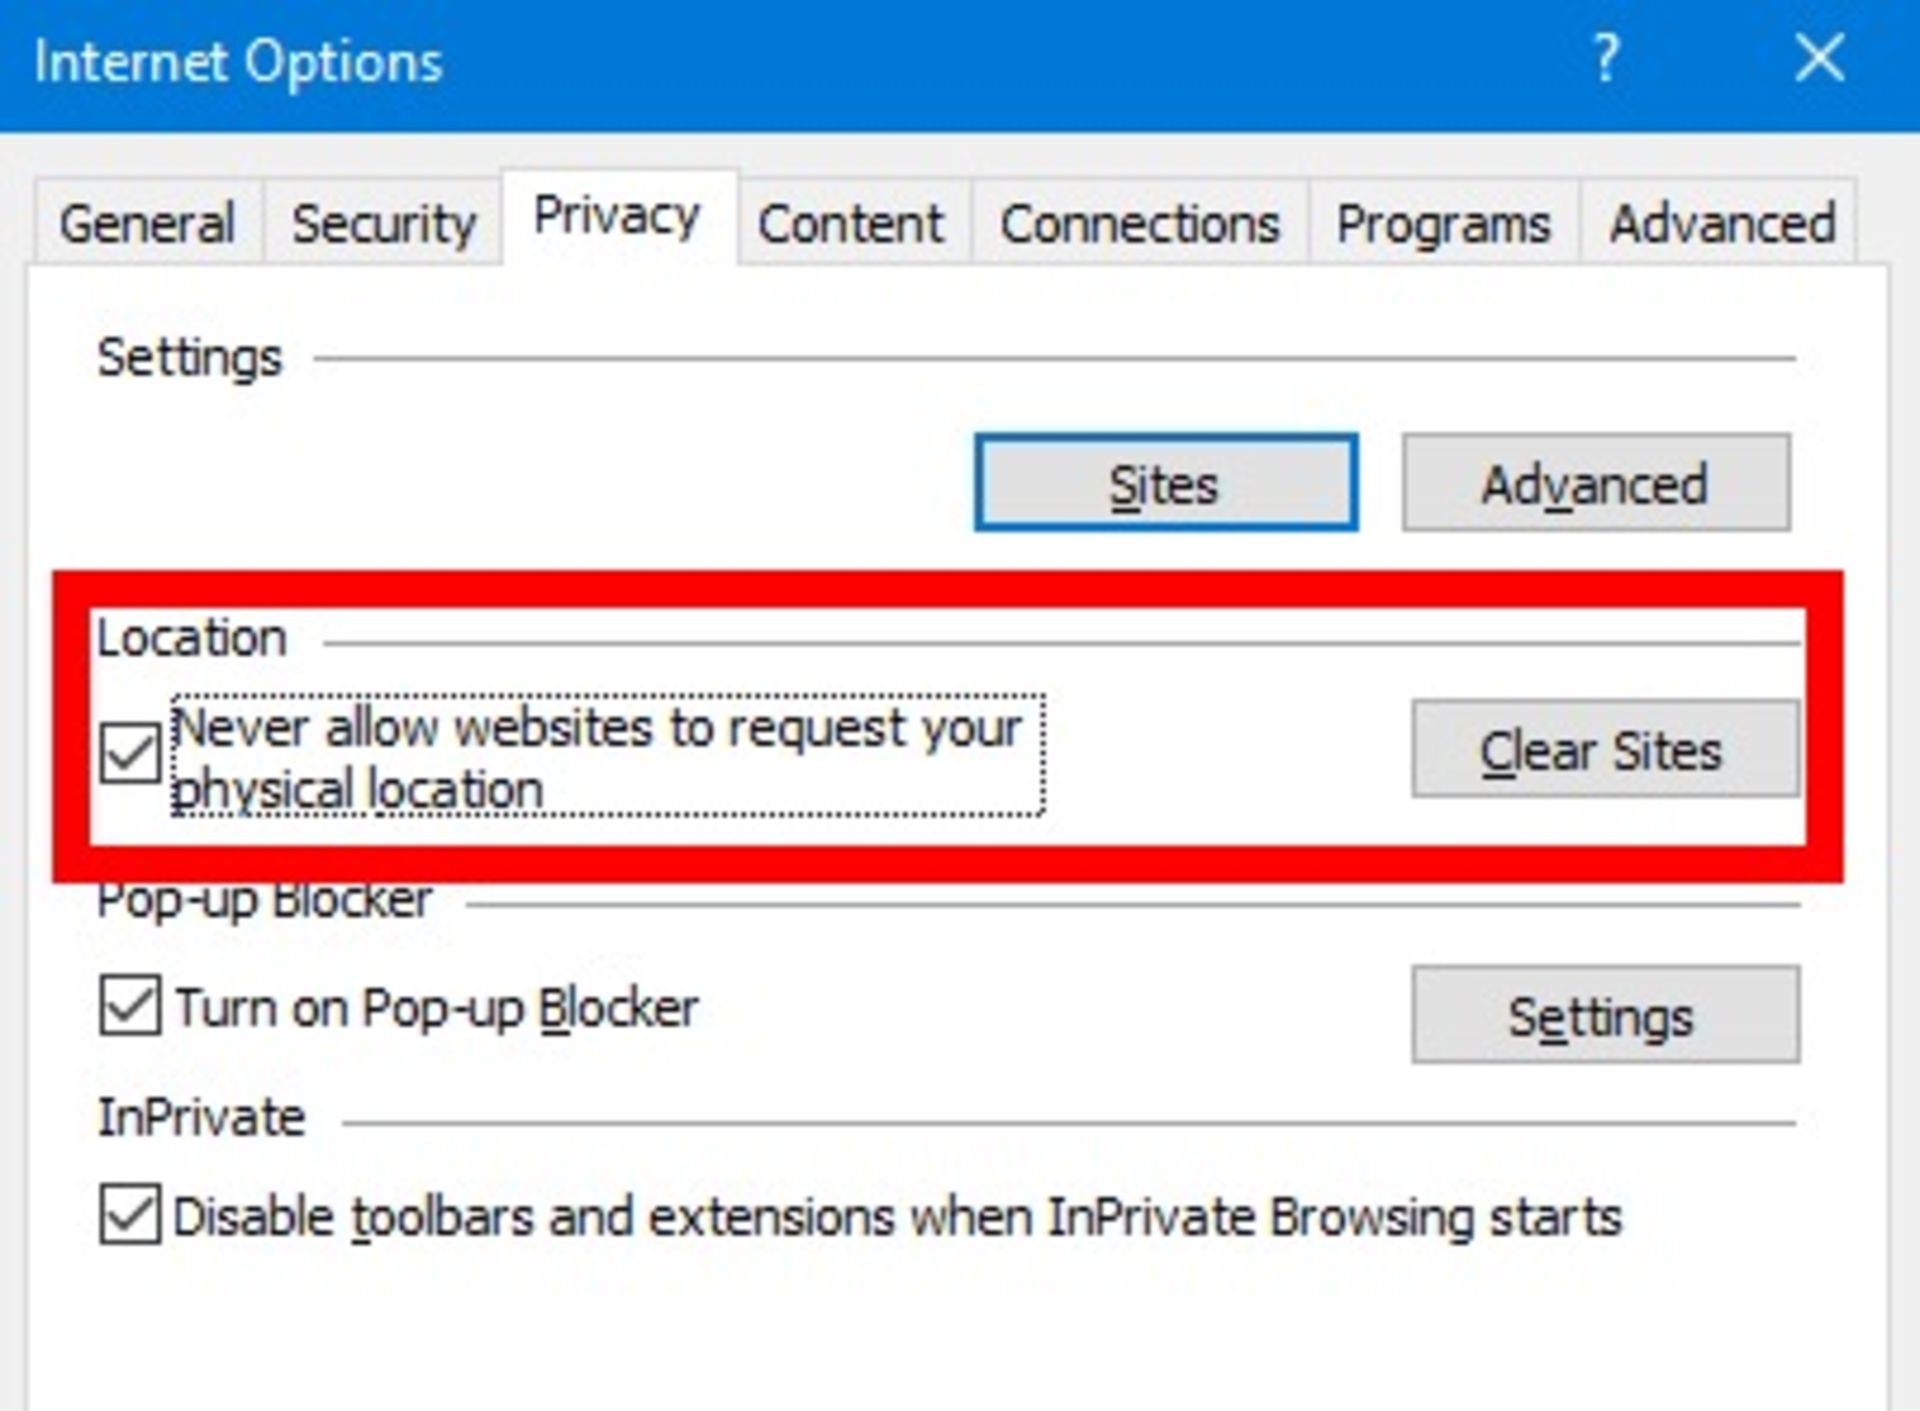Viewport: 1920px width, 1411px height.
Task: Open the Security tab
Action: click(x=383, y=222)
